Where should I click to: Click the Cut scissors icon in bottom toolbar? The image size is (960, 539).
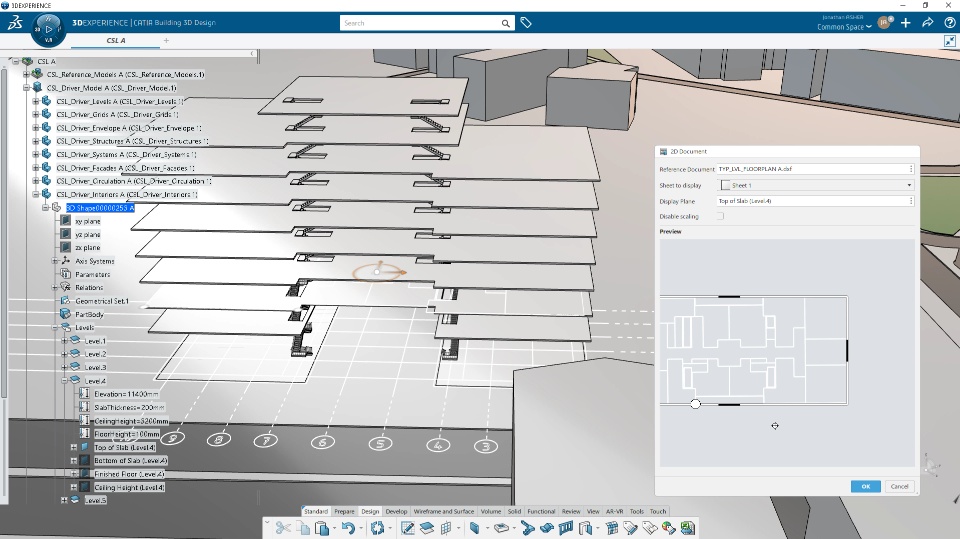coord(283,528)
